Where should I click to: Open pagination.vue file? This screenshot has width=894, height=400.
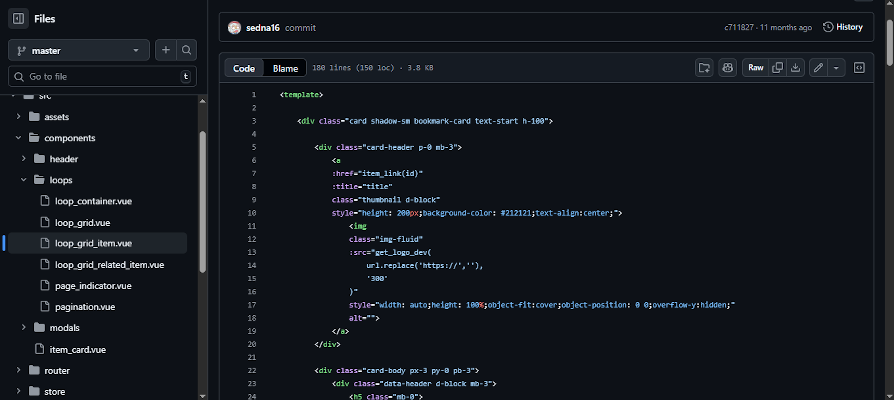(x=85, y=307)
